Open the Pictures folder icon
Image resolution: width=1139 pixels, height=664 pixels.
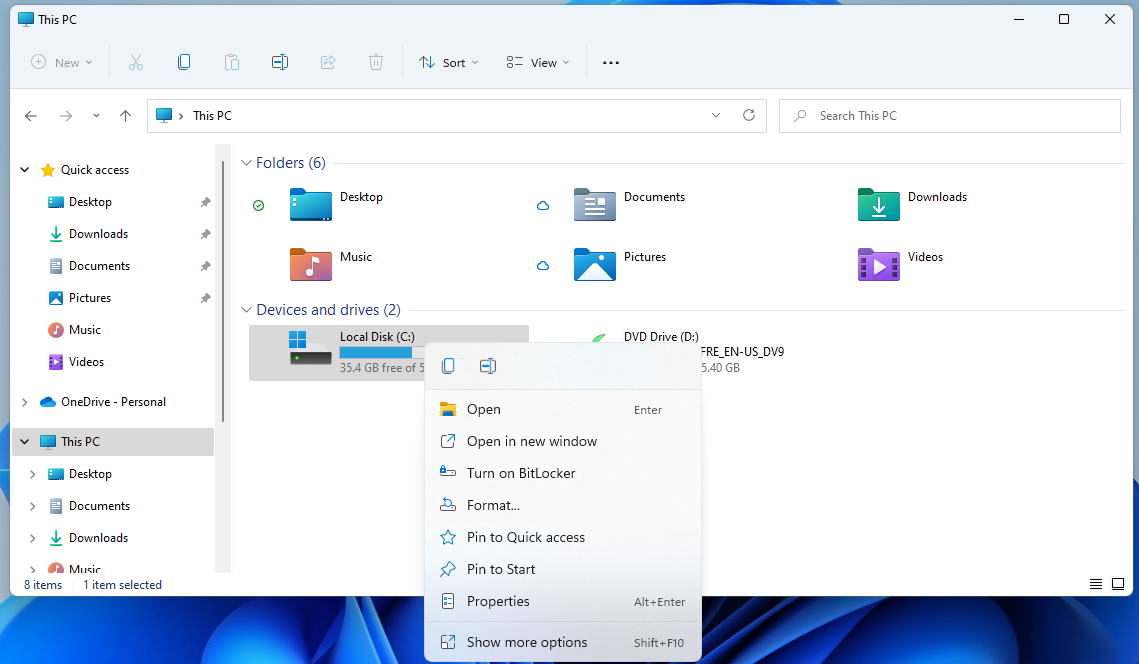(594, 264)
